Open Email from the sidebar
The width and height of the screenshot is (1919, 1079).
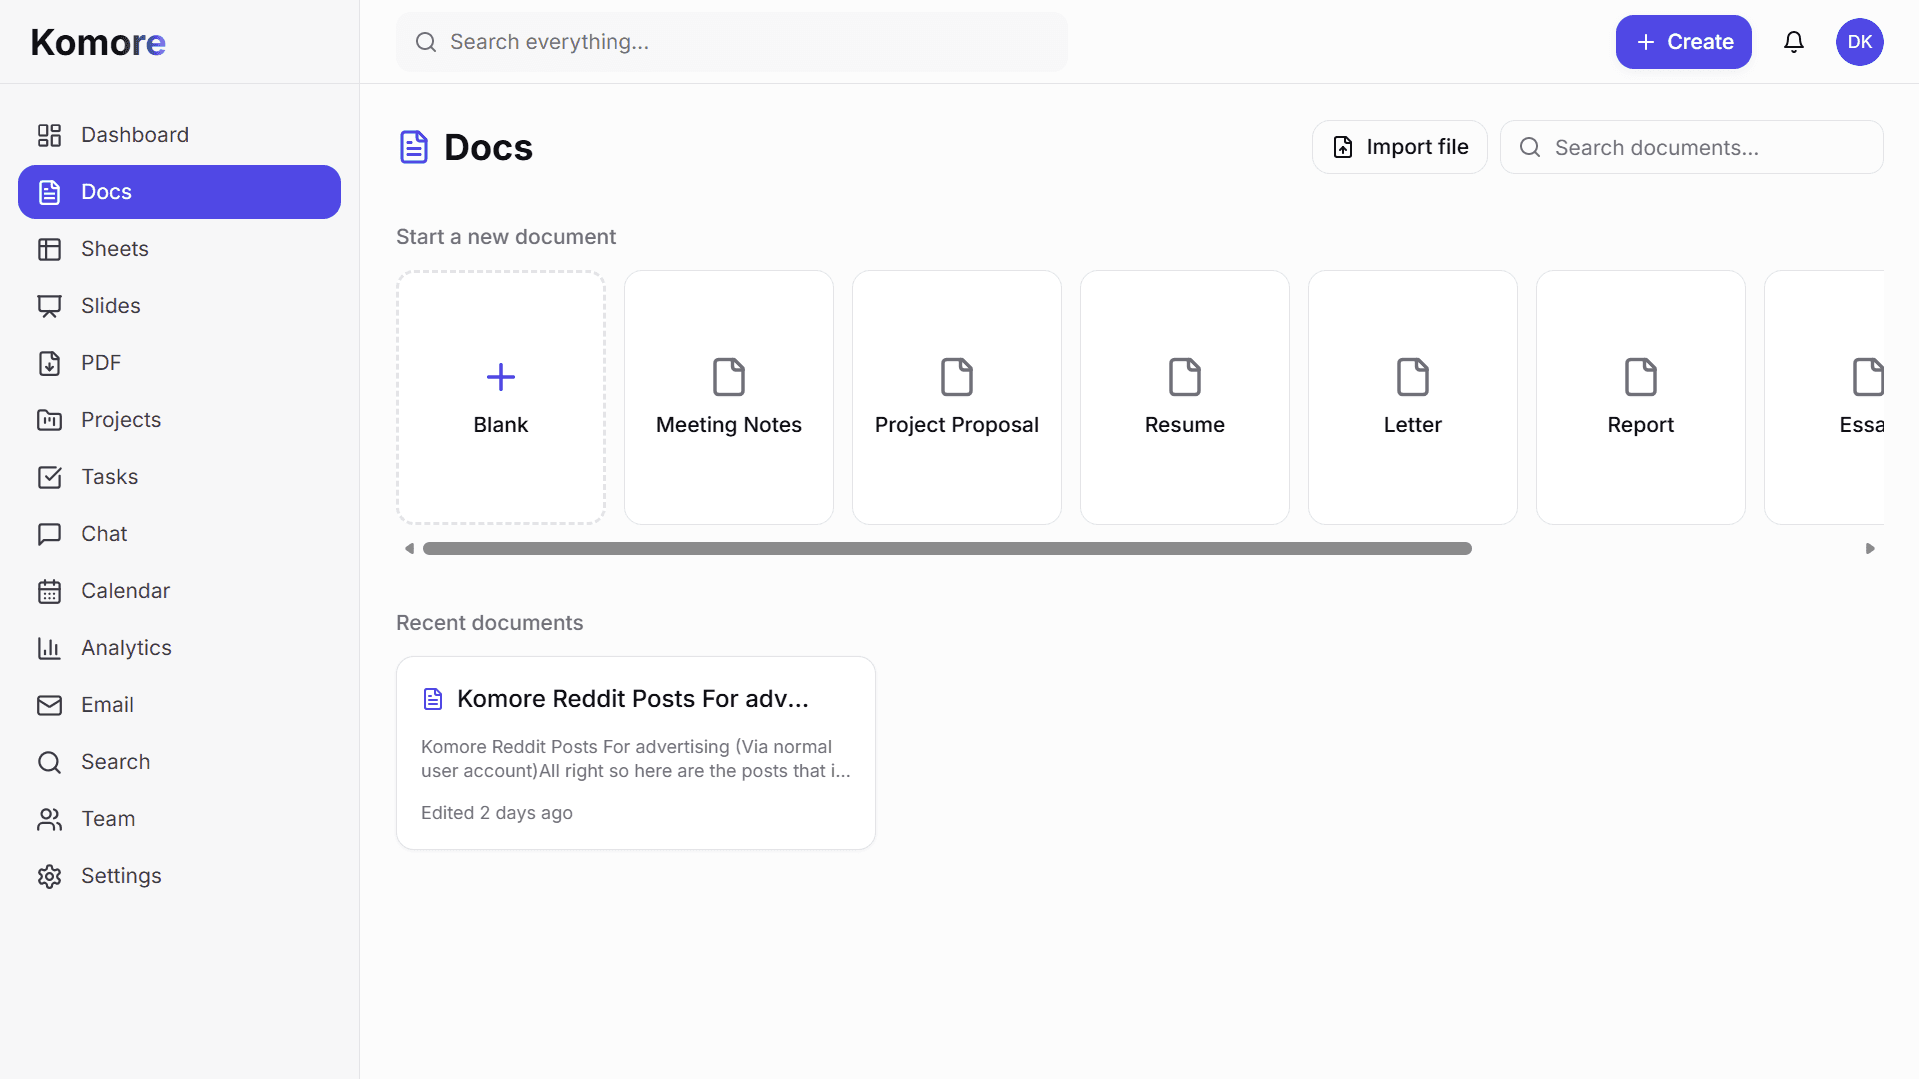106,704
